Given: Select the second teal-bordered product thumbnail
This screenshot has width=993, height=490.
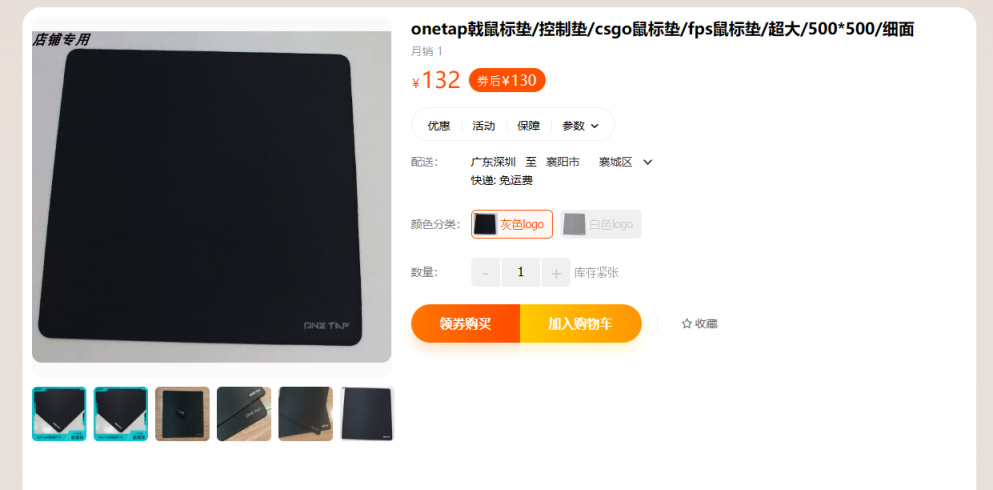Looking at the screenshot, I should click(121, 414).
